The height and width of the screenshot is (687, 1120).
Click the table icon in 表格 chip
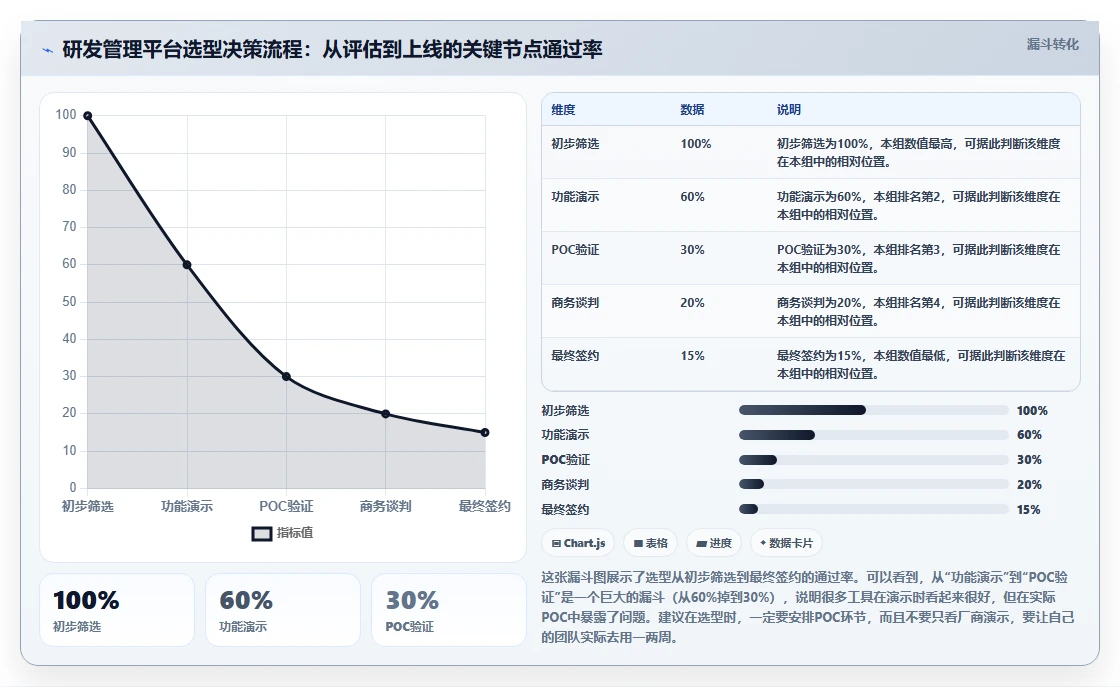click(x=638, y=543)
